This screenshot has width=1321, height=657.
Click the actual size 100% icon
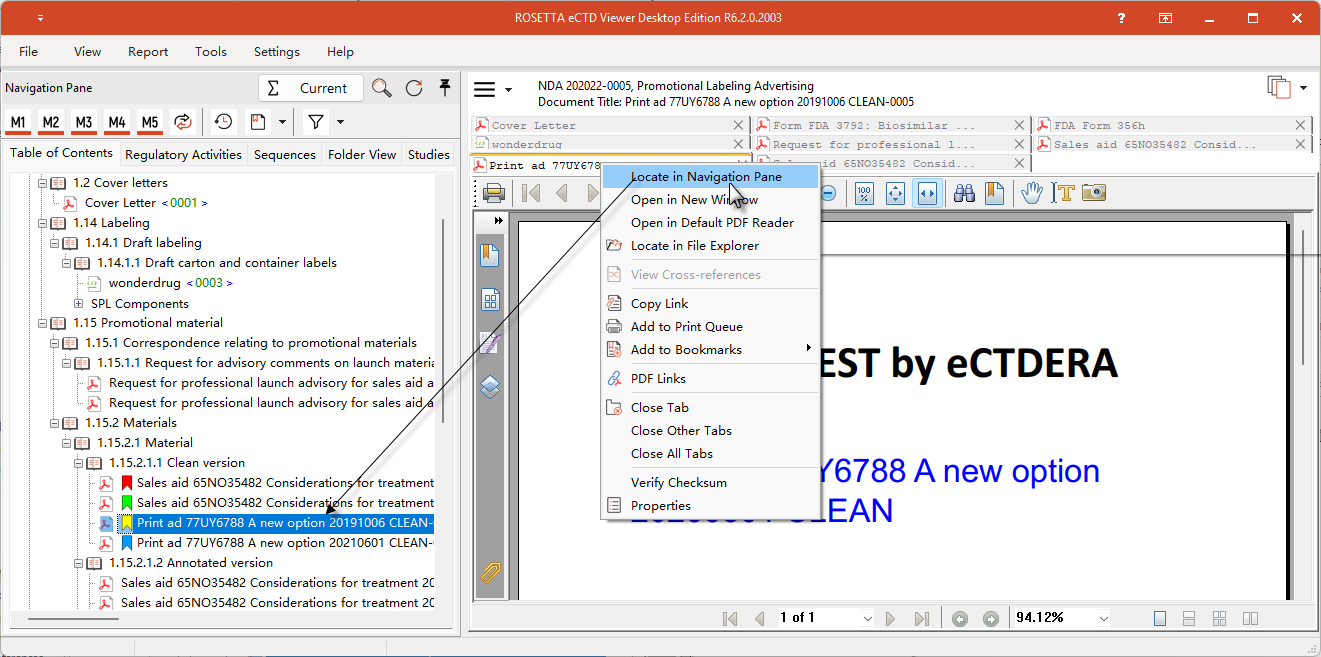[x=864, y=193]
